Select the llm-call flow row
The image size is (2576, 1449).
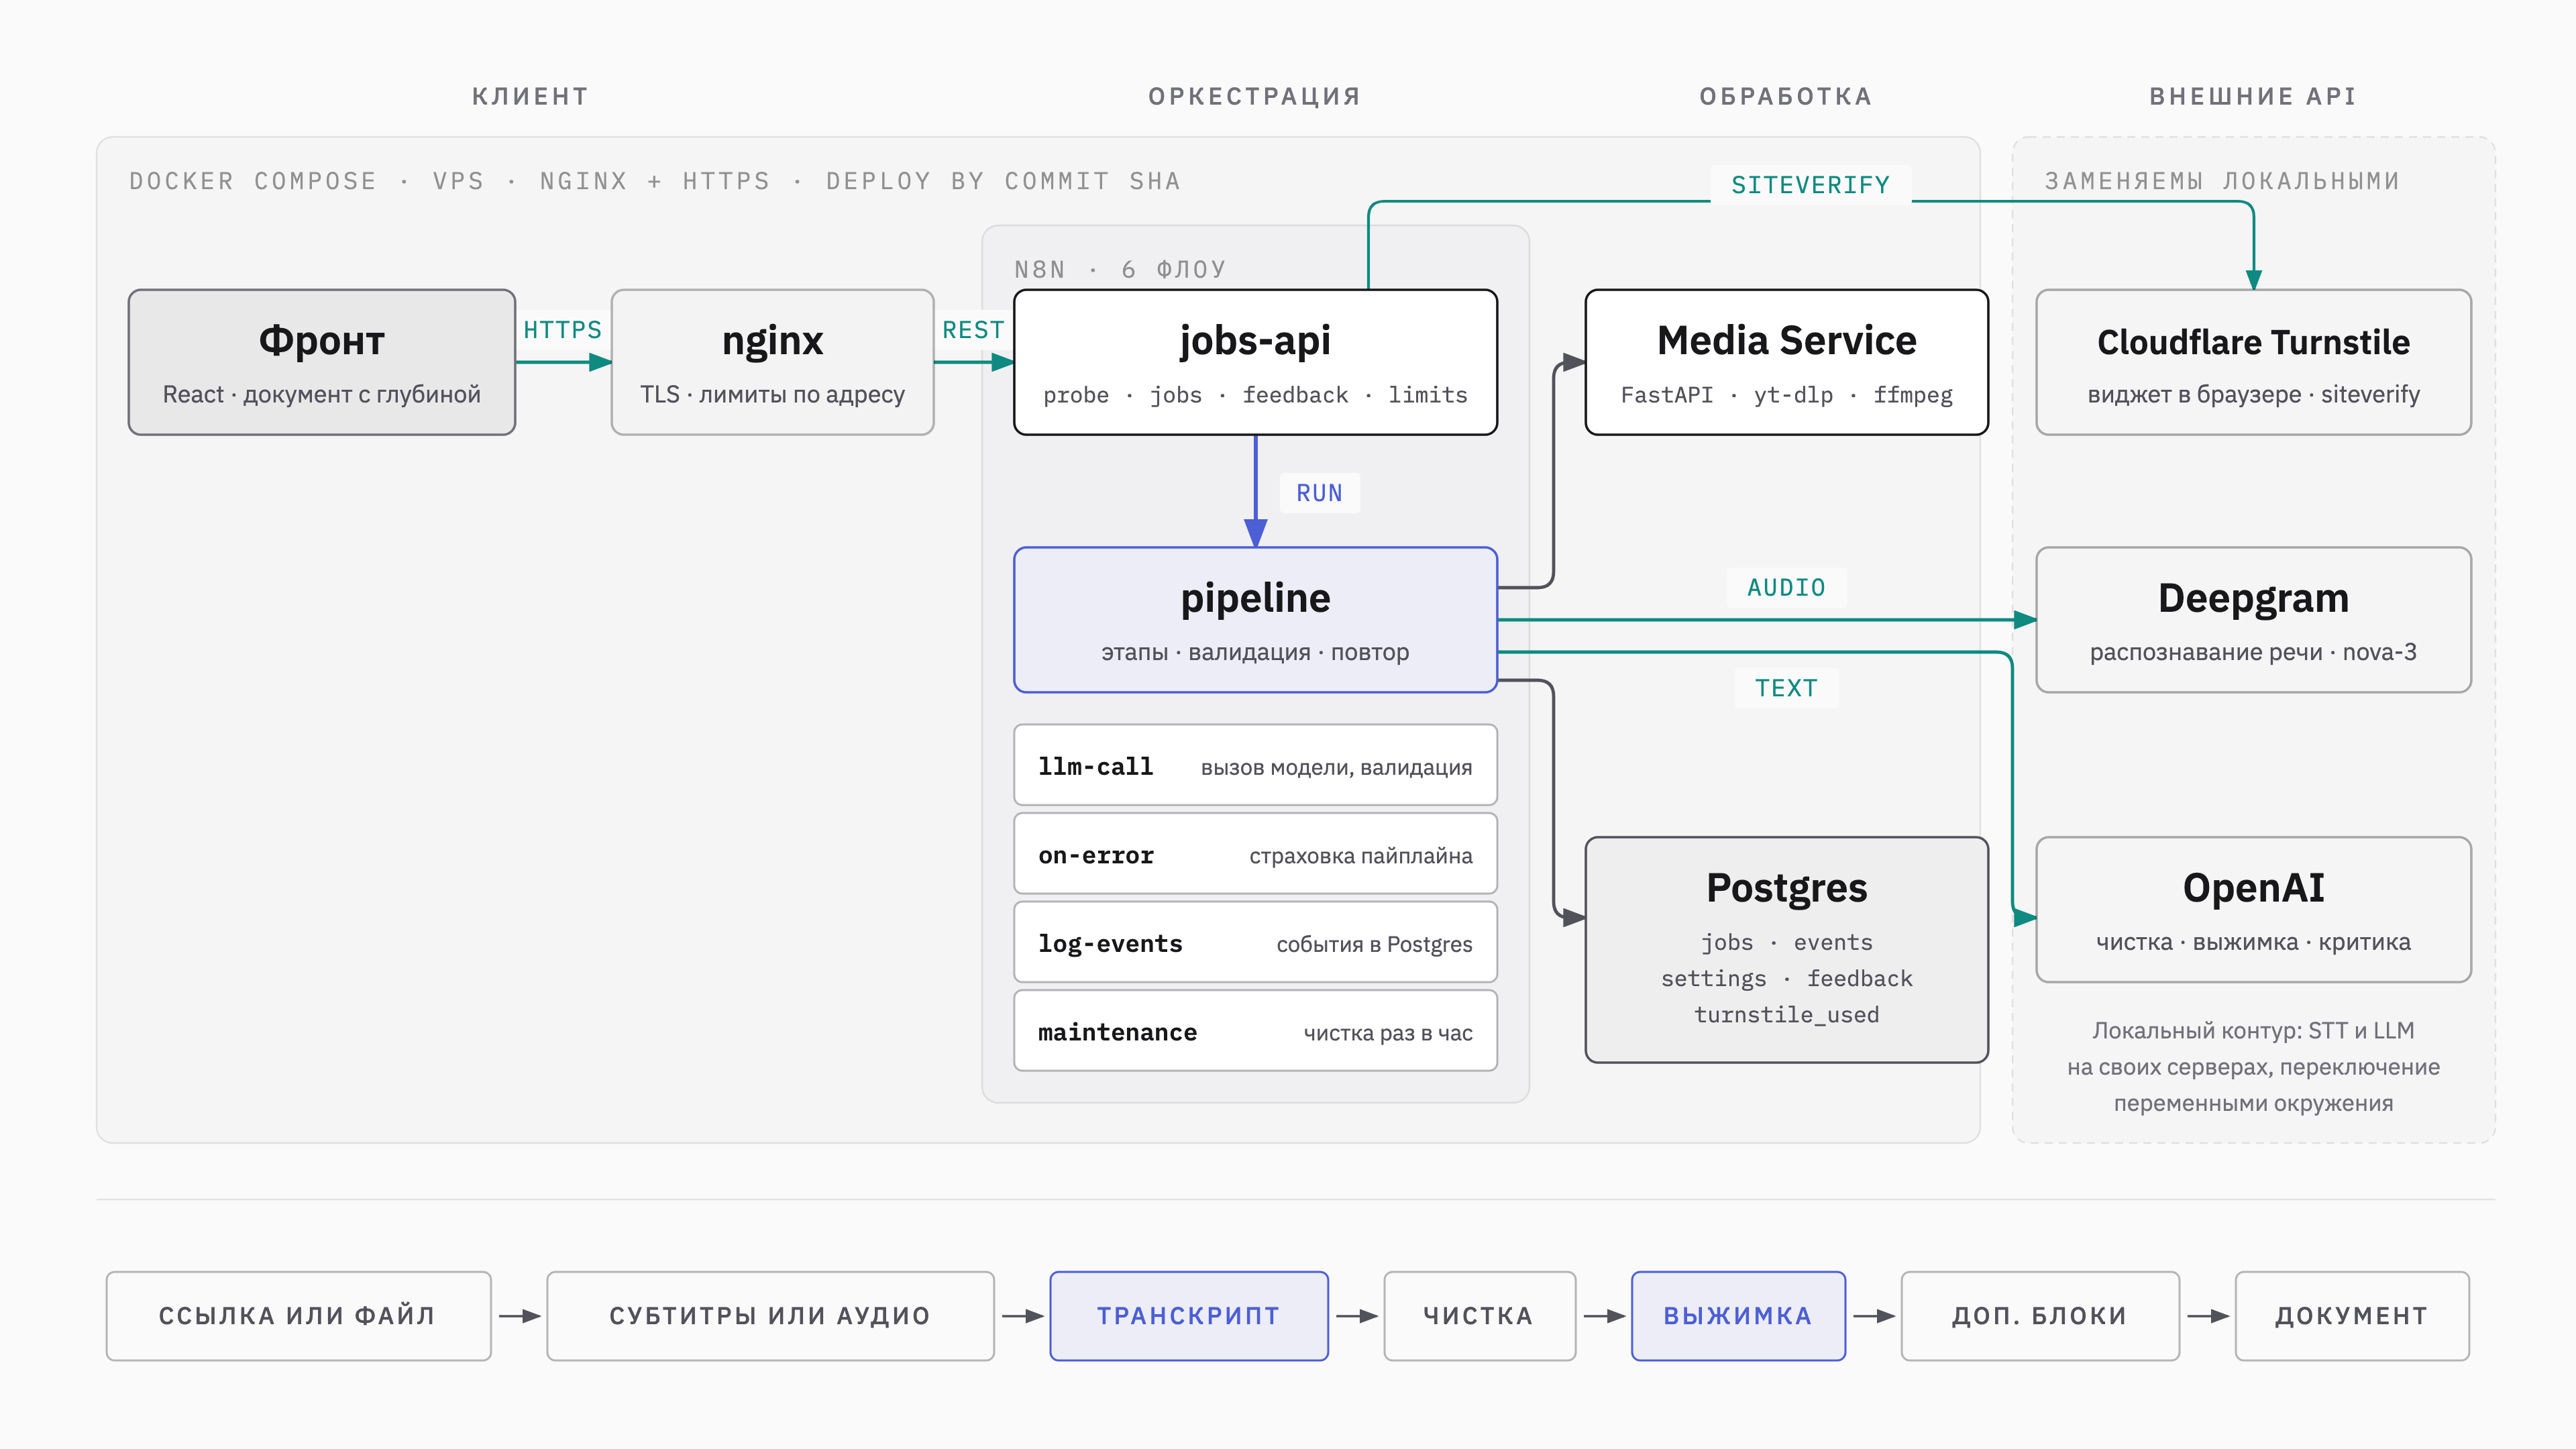tap(1255, 765)
